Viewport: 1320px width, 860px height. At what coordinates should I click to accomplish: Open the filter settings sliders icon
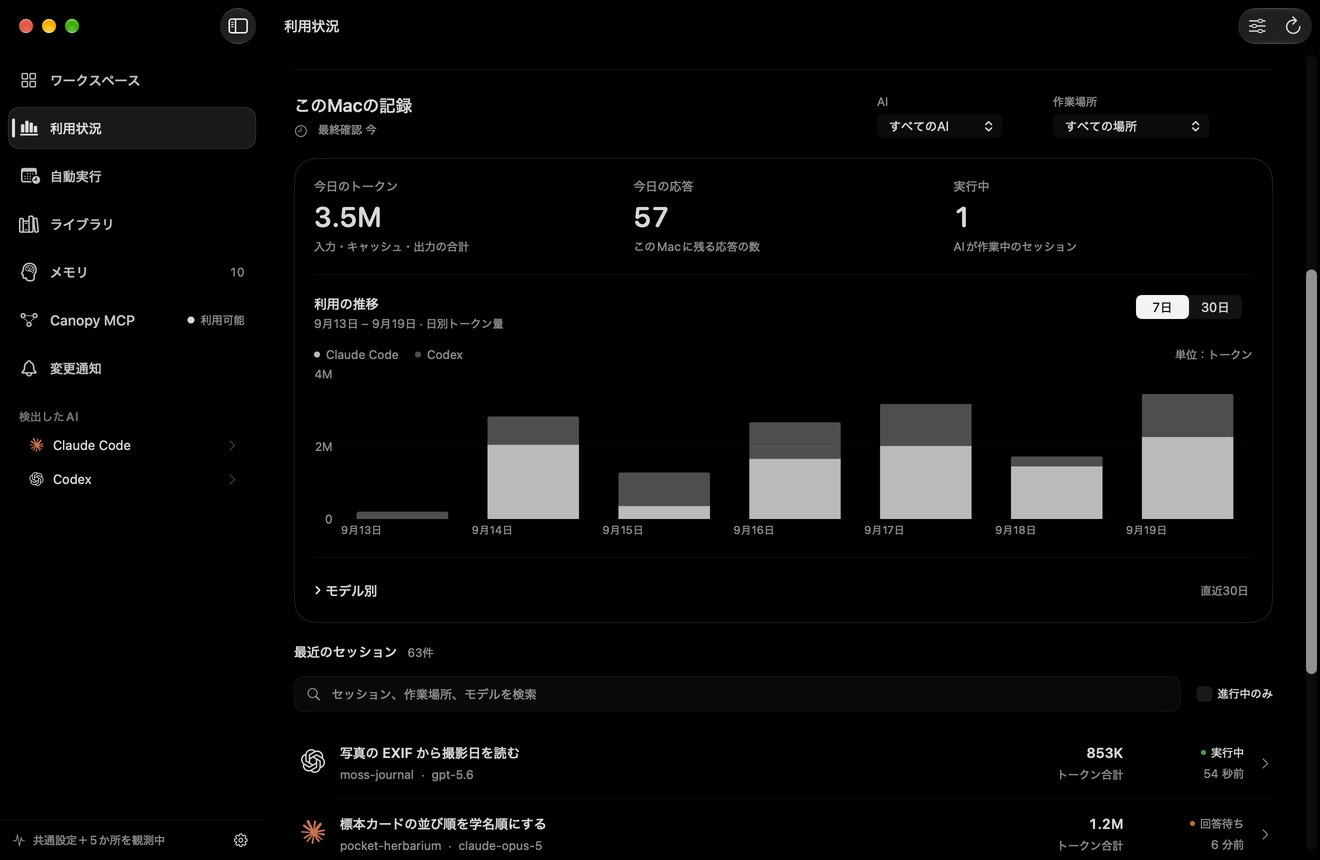tap(1257, 26)
